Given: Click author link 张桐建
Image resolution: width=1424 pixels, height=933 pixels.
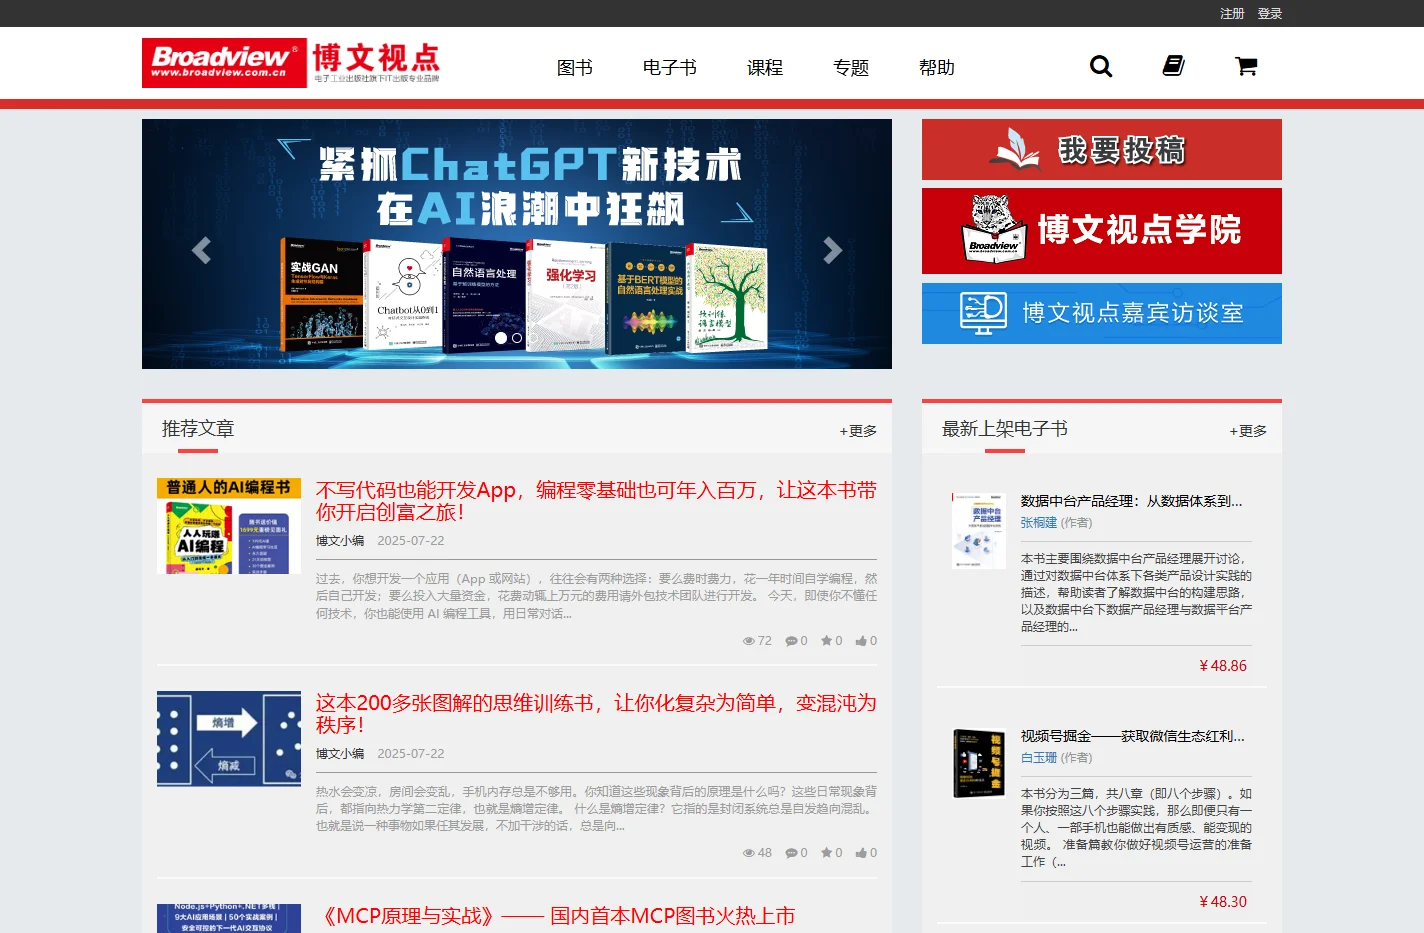Looking at the screenshot, I should pos(1039,523).
